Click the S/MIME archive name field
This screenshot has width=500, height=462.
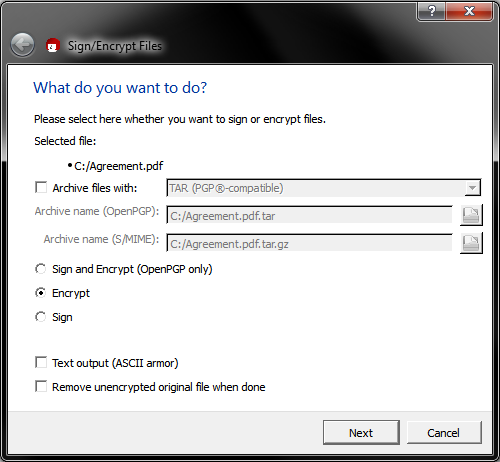(x=309, y=244)
